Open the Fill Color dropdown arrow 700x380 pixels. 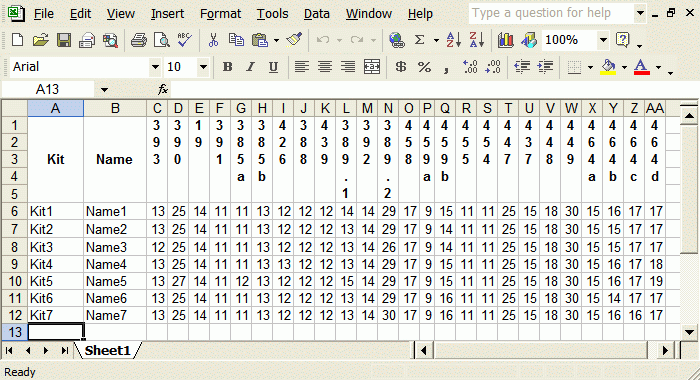click(x=624, y=67)
